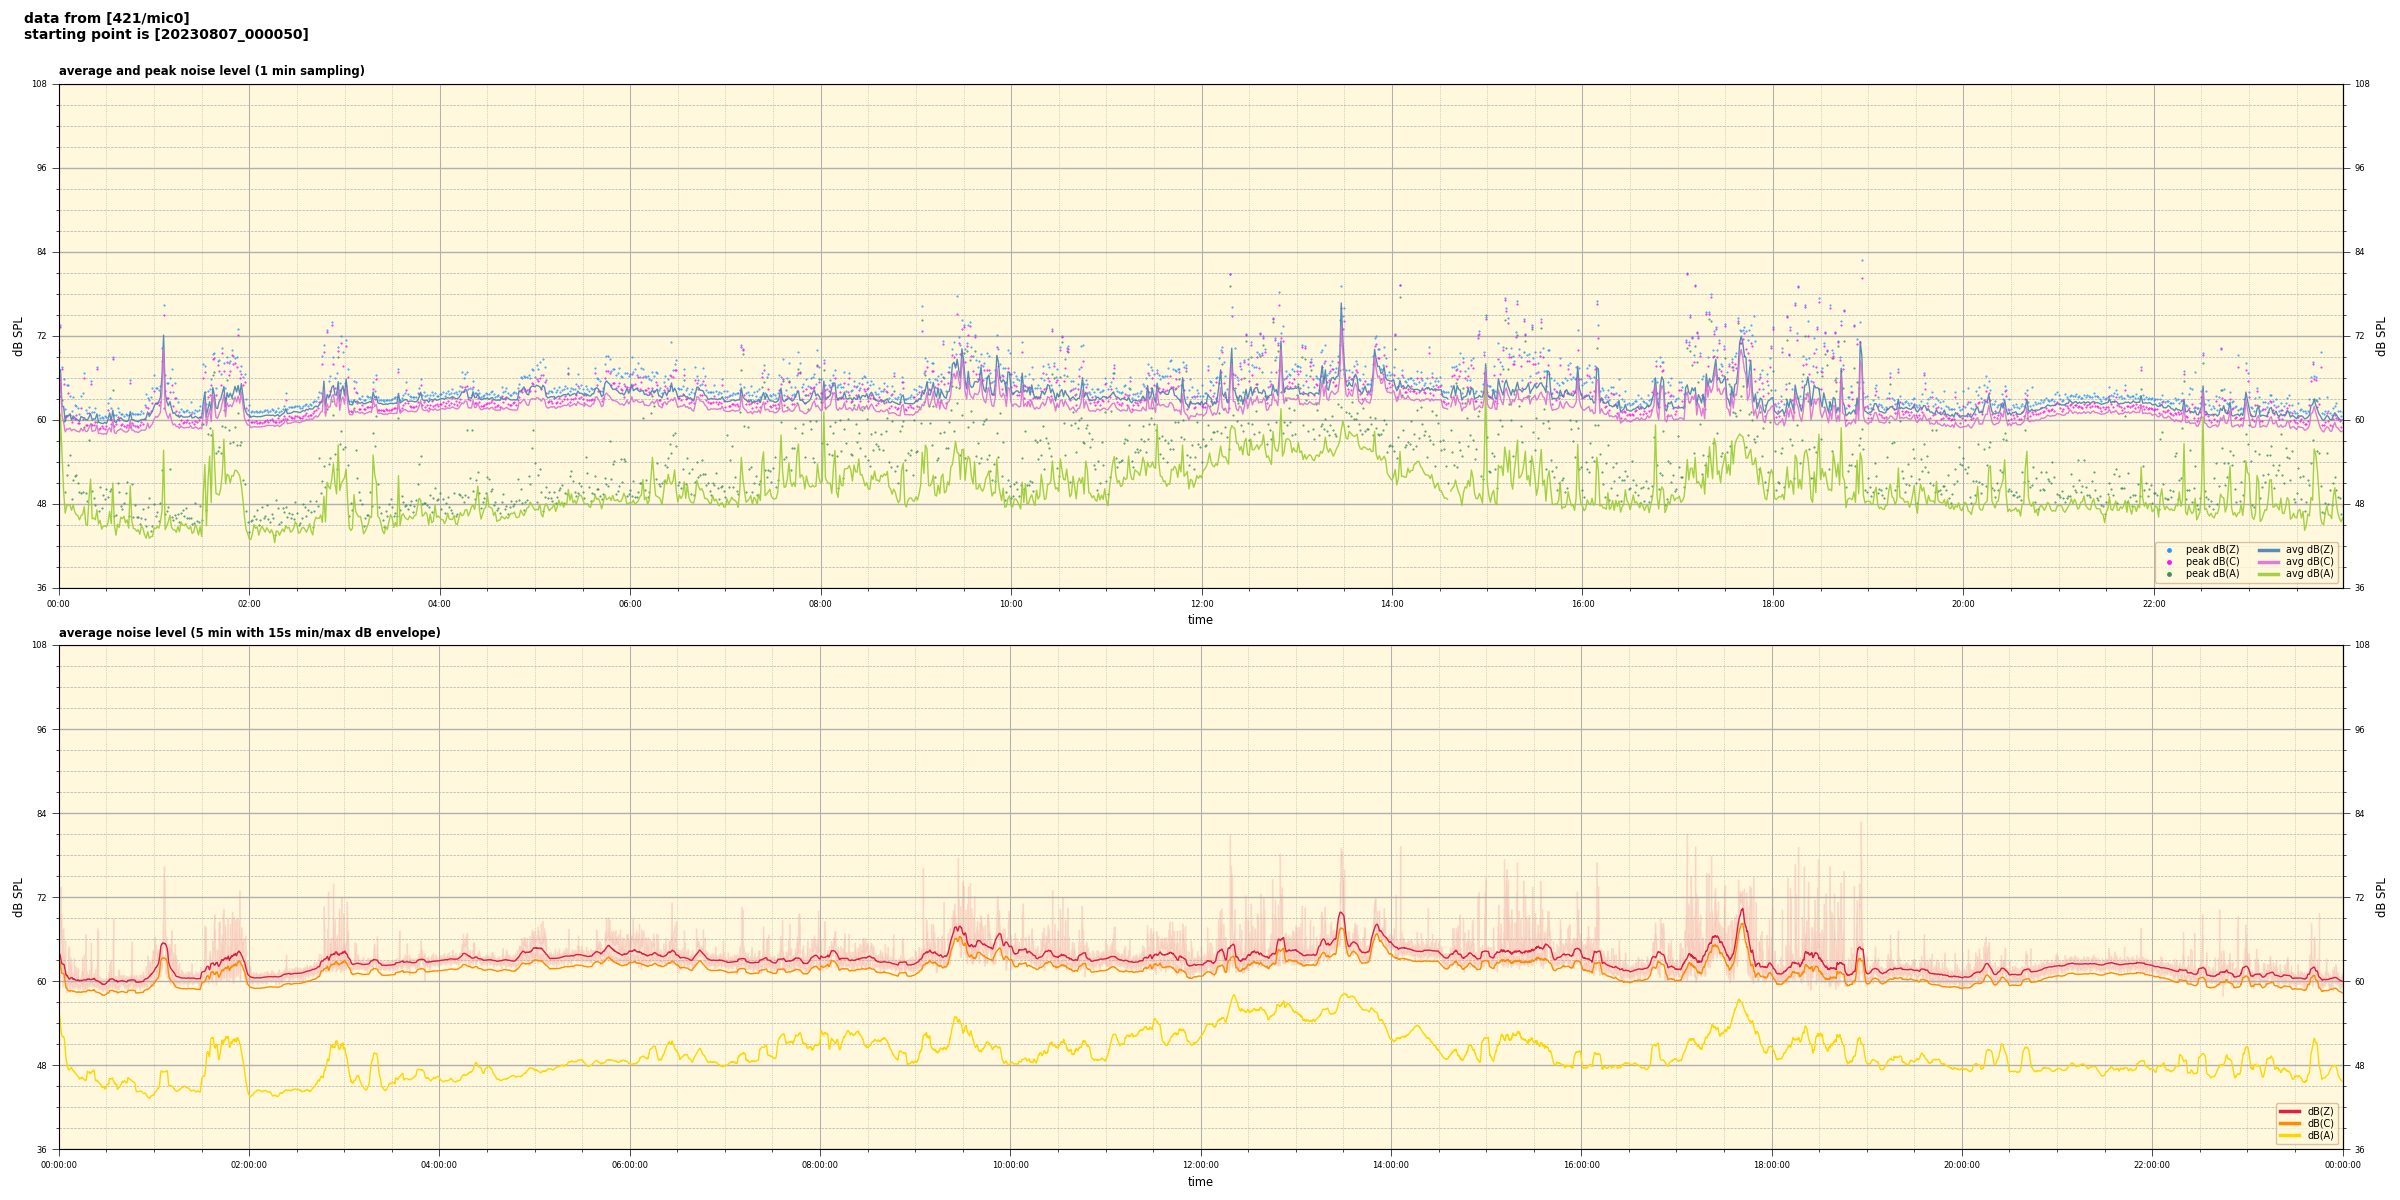Click the avg dB(A) legend line
Image resolution: width=2400 pixels, height=1200 pixels.
click(2269, 574)
